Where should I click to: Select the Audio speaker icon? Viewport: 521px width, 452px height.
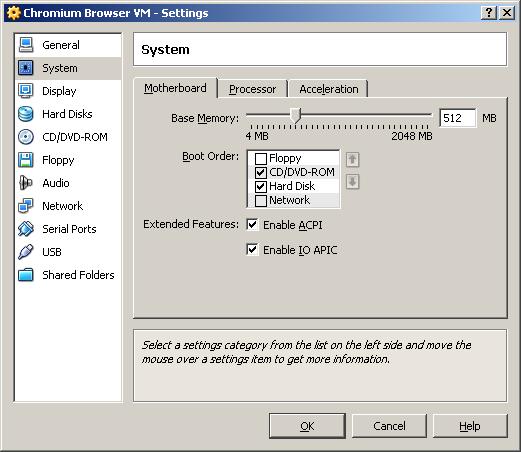[26, 183]
